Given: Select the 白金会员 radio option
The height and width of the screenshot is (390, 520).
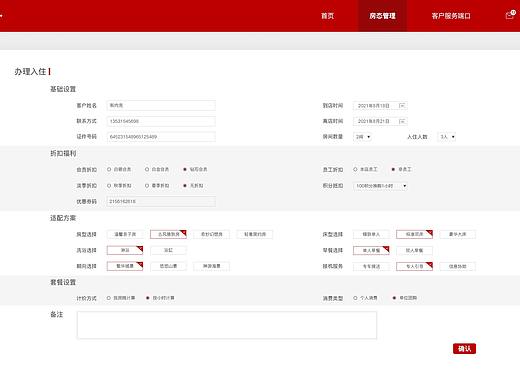Looking at the screenshot, I should click(157, 169).
